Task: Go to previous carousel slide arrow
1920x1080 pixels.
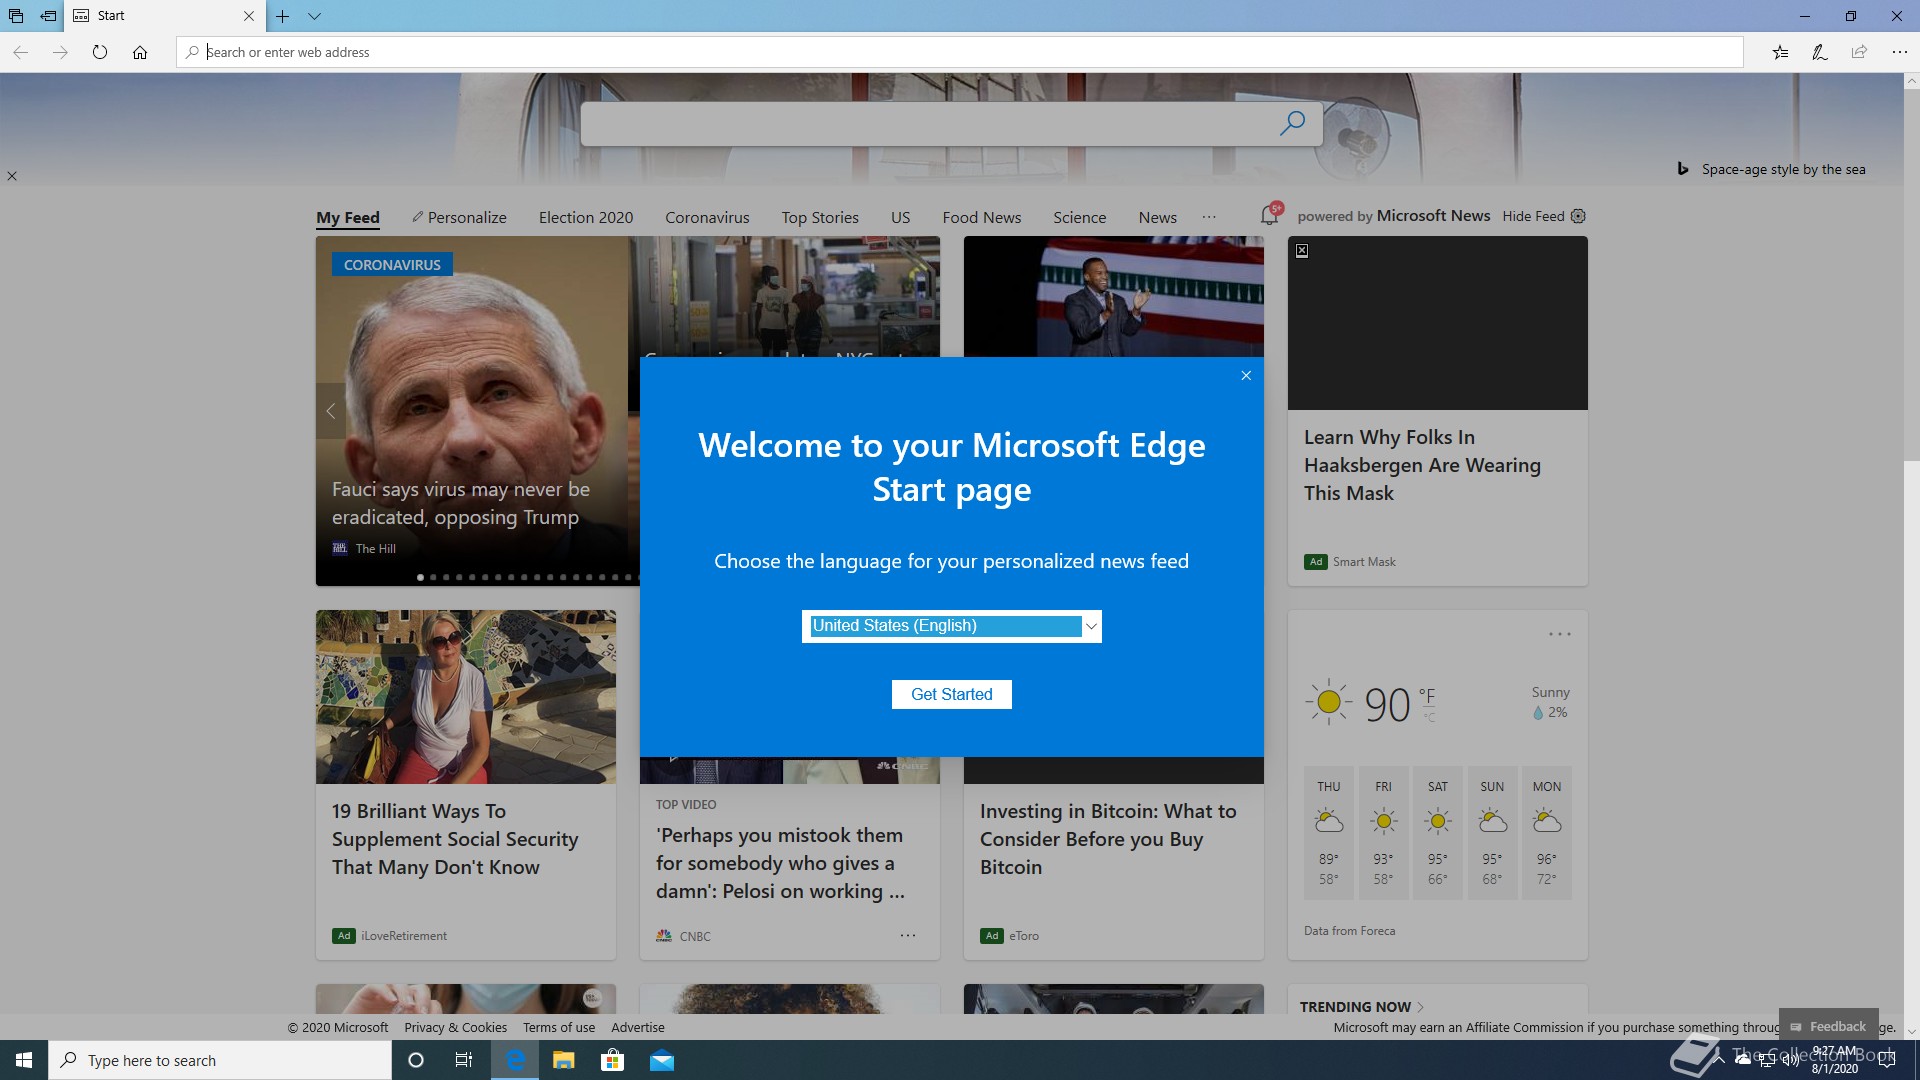Action: click(x=331, y=411)
